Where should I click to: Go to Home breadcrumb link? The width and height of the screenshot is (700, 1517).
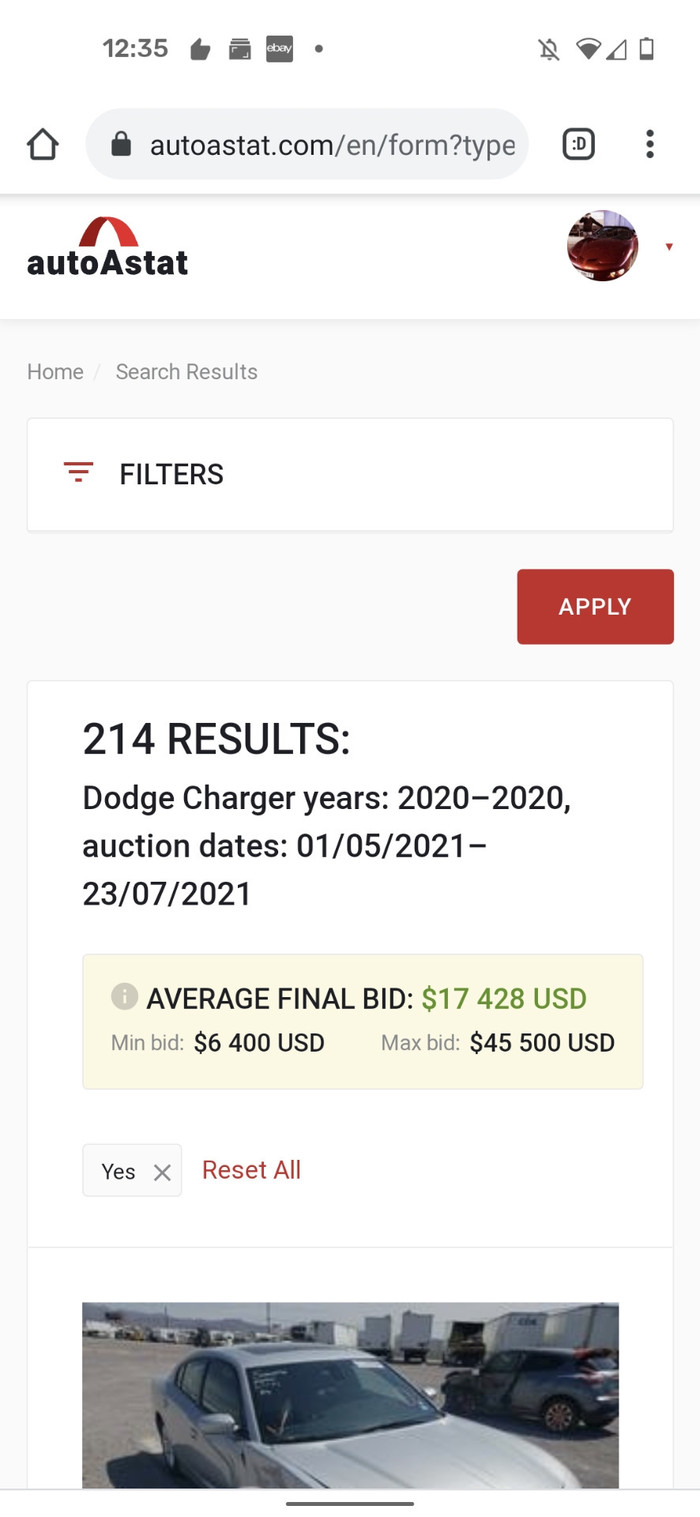click(x=55, y=372)
